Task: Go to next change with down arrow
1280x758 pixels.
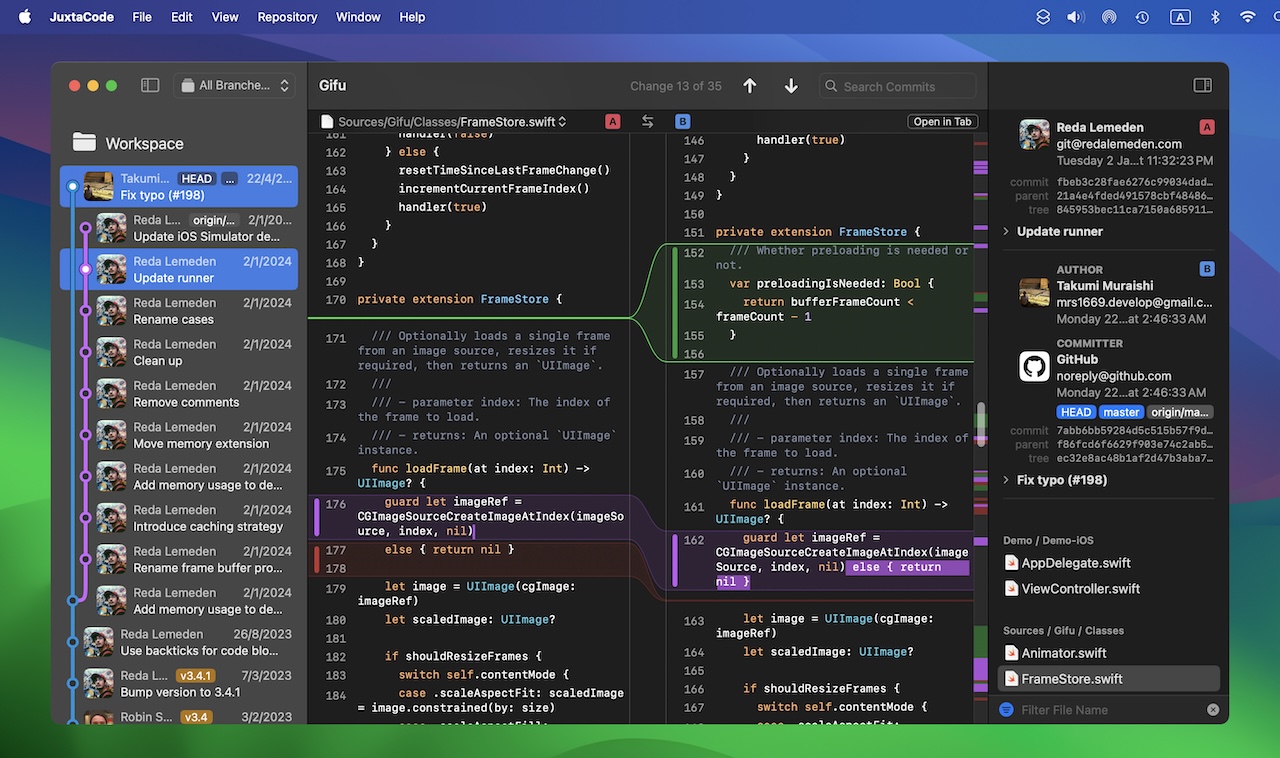Action: pyautogui.click(x=791, y=87)
